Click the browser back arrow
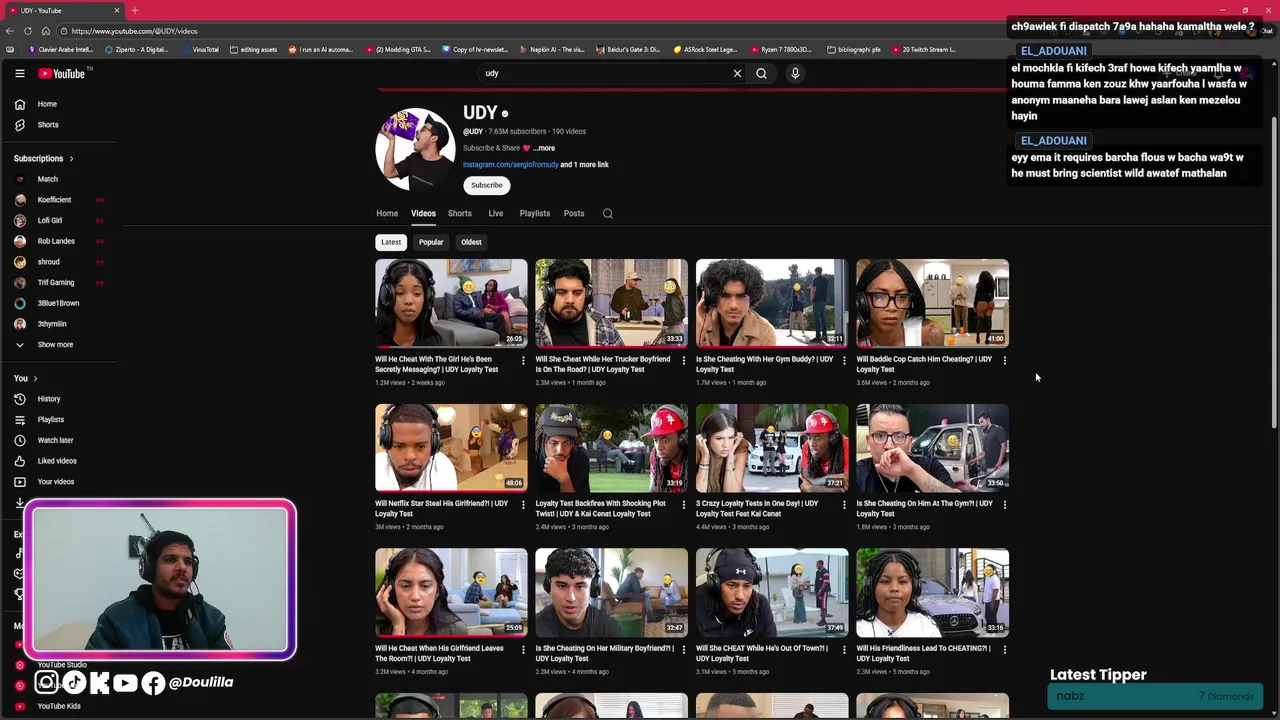1280x720 pixels. [x=11, y=31]
